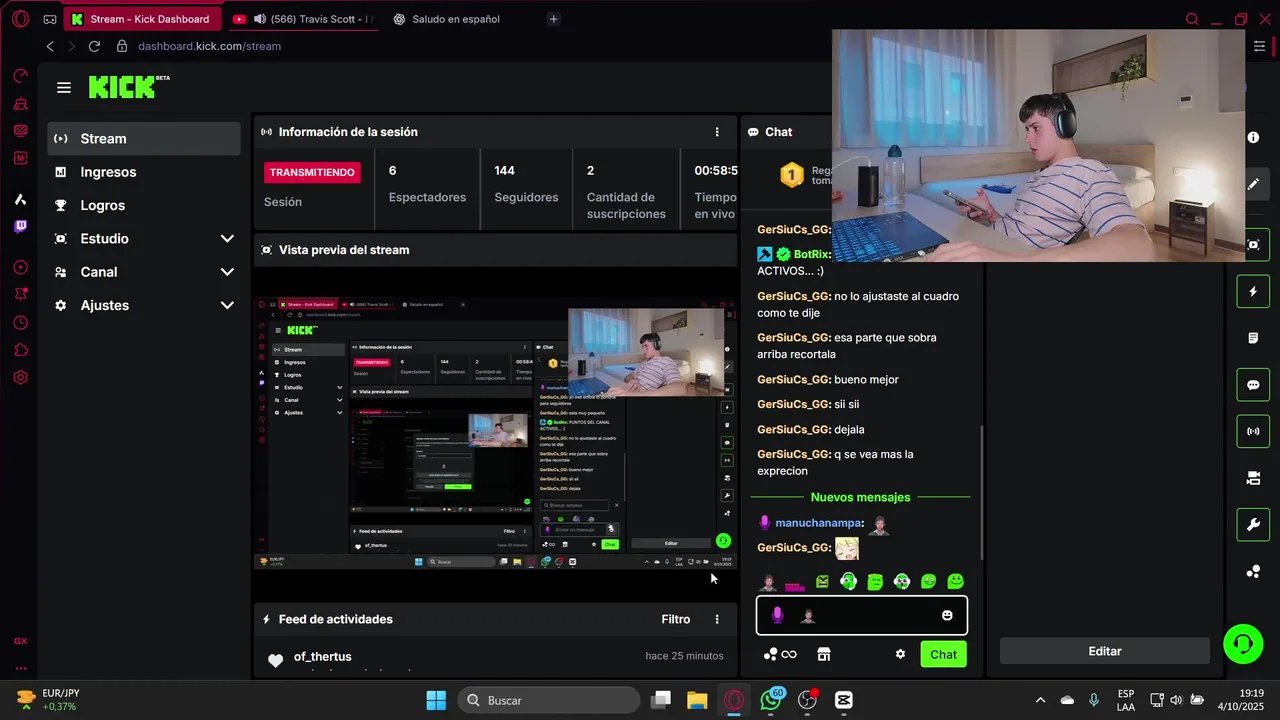This screenshot has width=1280, height=720.
Task: Open the chat emoji picker
Action: click(947, 615)
